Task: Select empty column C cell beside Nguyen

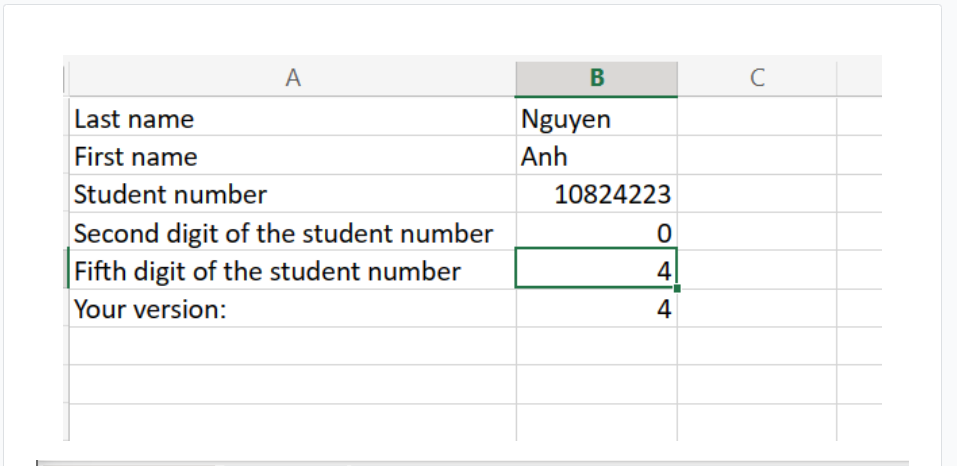Action: (757, 117)
